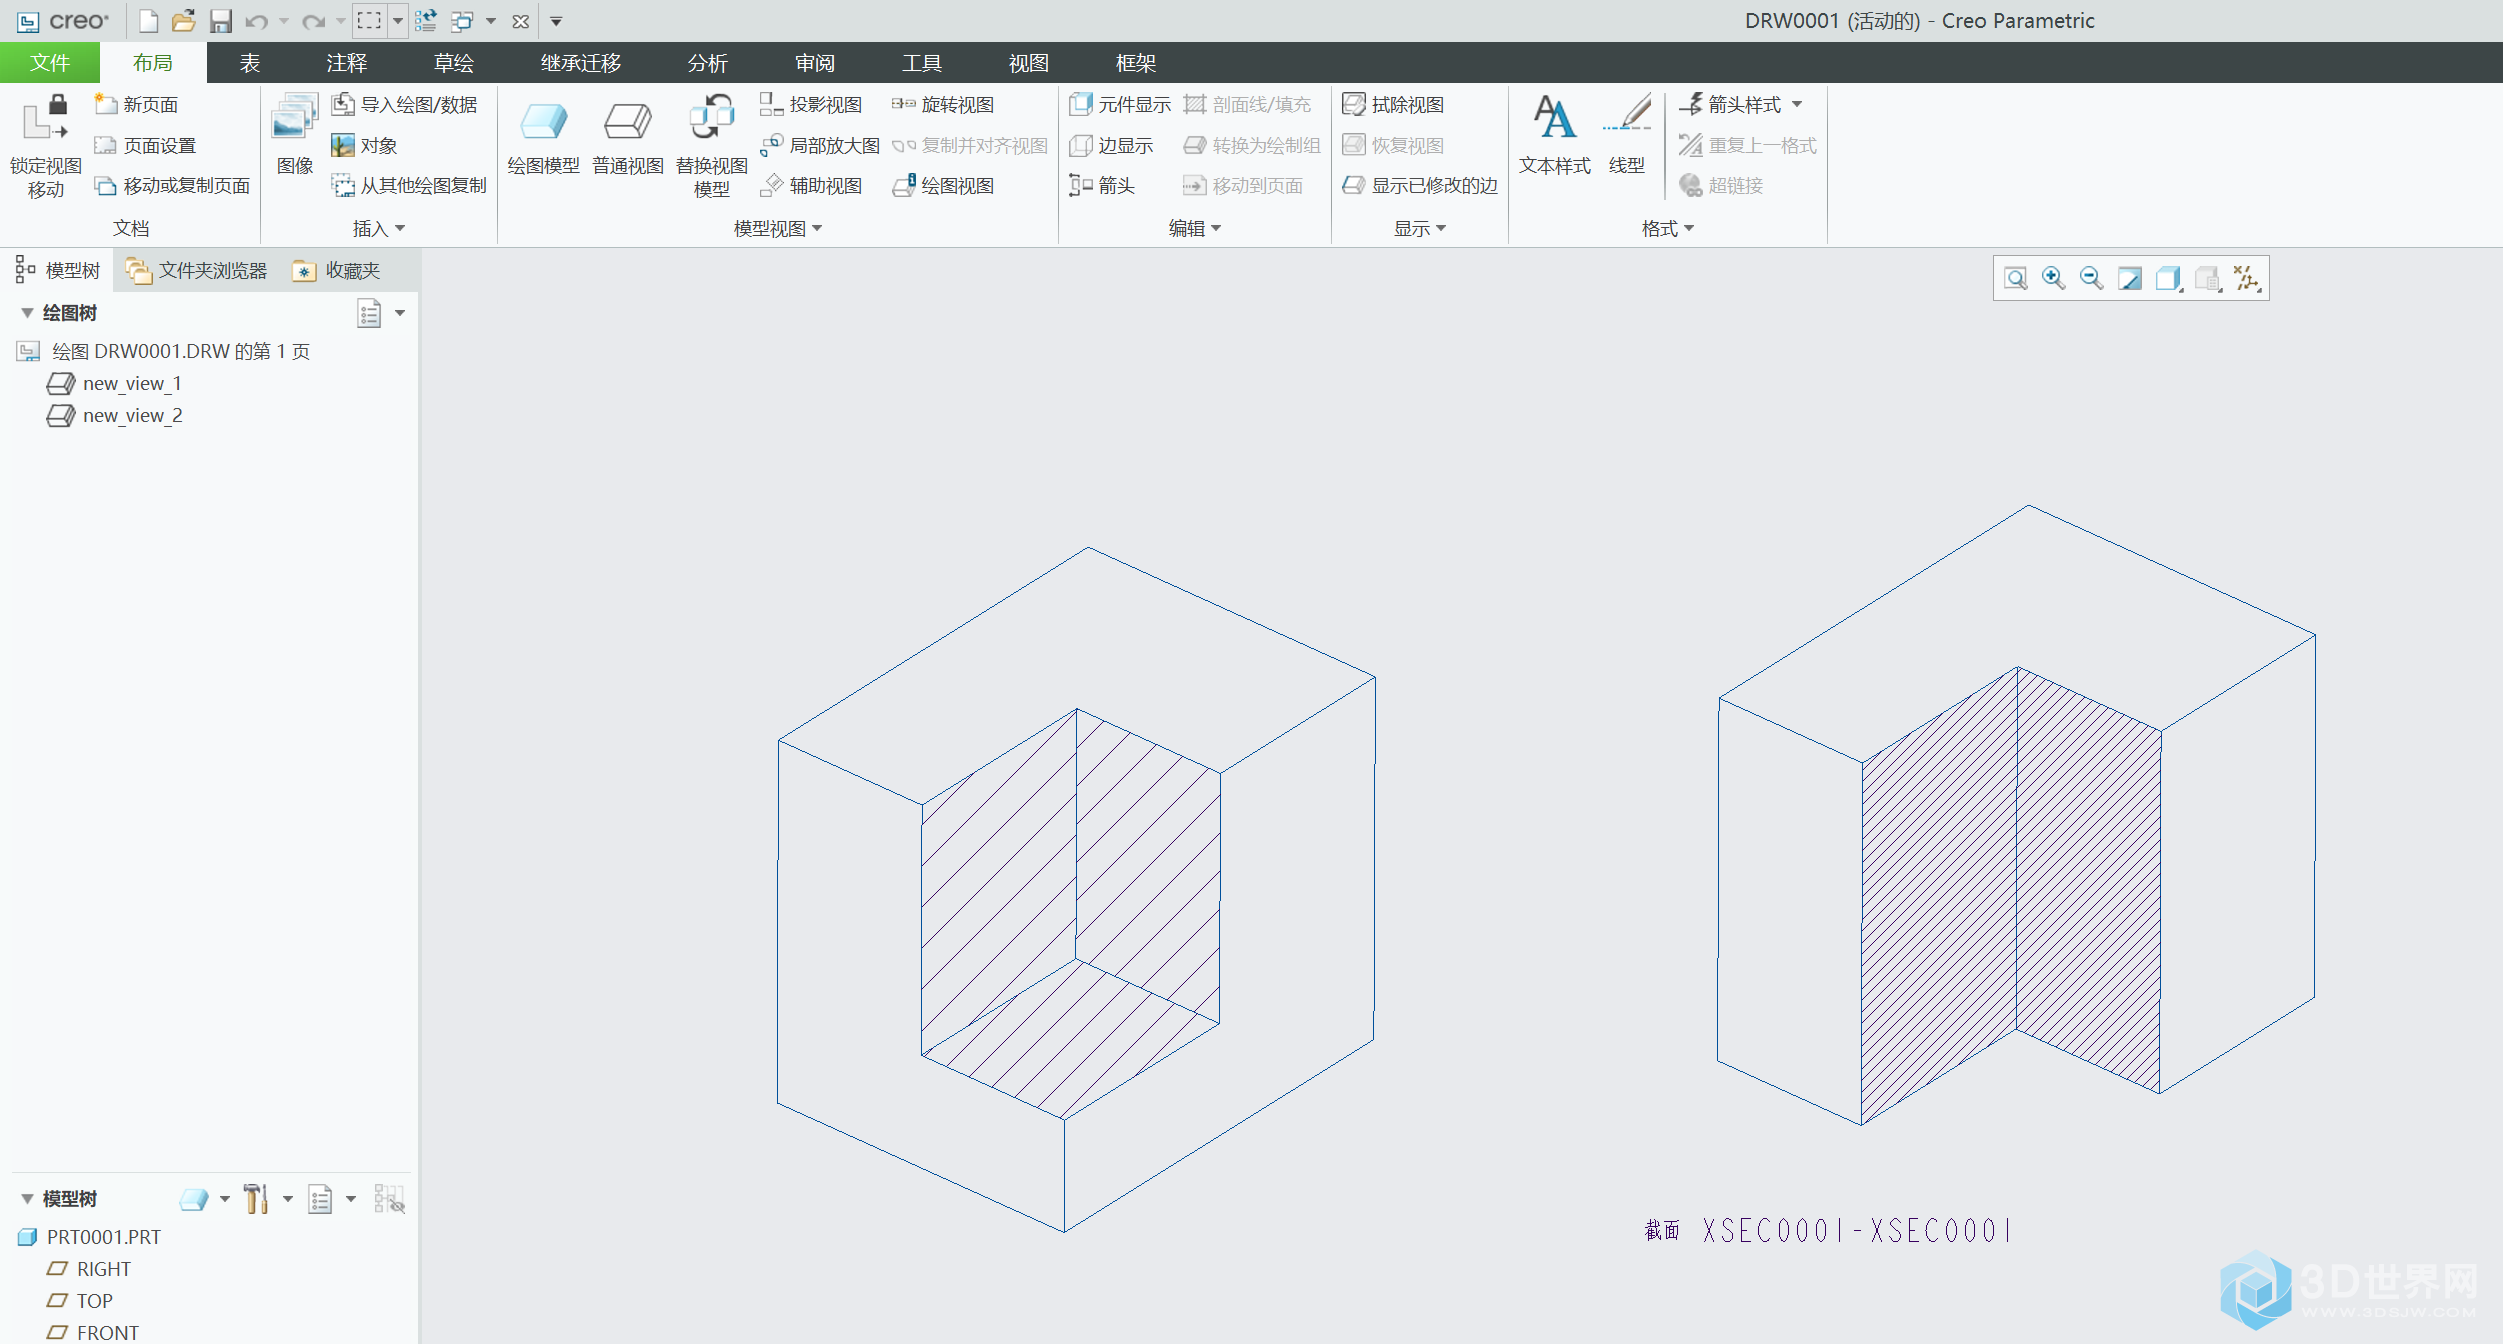Open the customize quick access toolbar dropdown

pyautogui.click(x=556, y=21)
